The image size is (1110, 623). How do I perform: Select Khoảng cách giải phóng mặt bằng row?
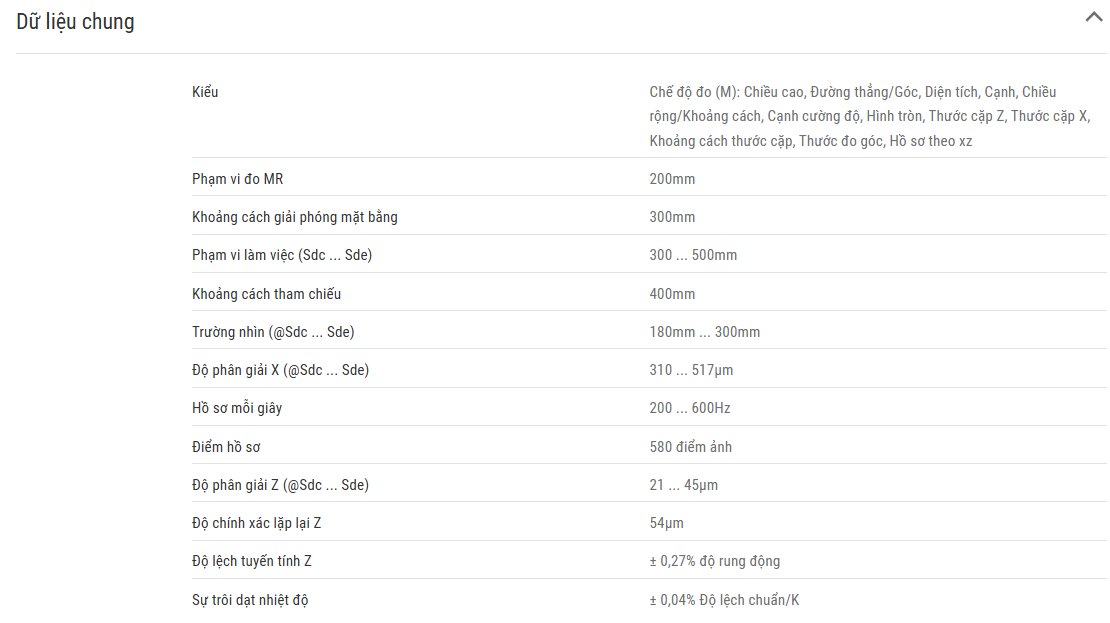[649, 217]
